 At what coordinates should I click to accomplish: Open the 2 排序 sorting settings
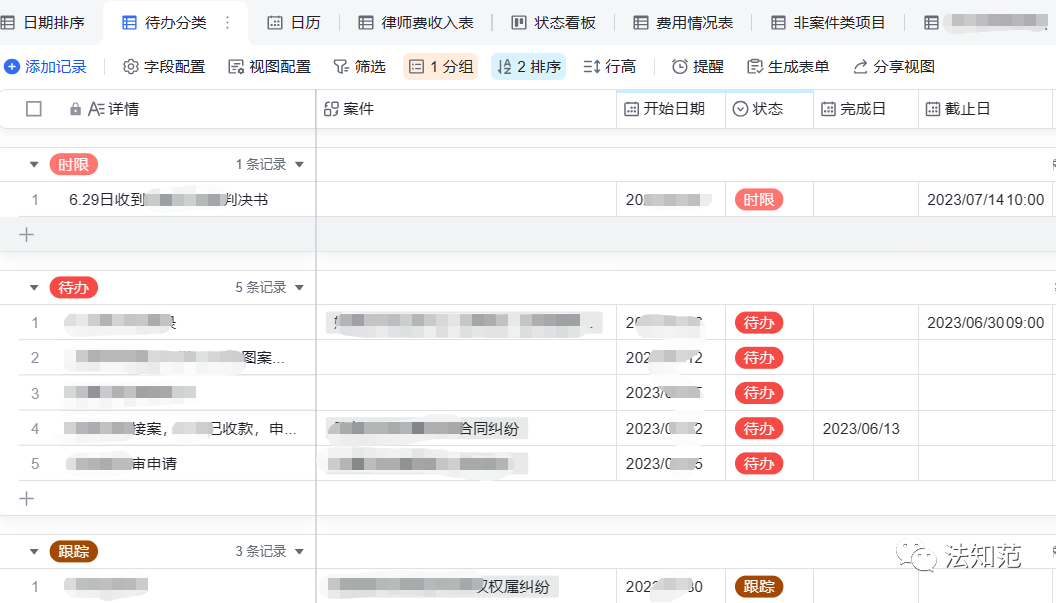[528, 66]
